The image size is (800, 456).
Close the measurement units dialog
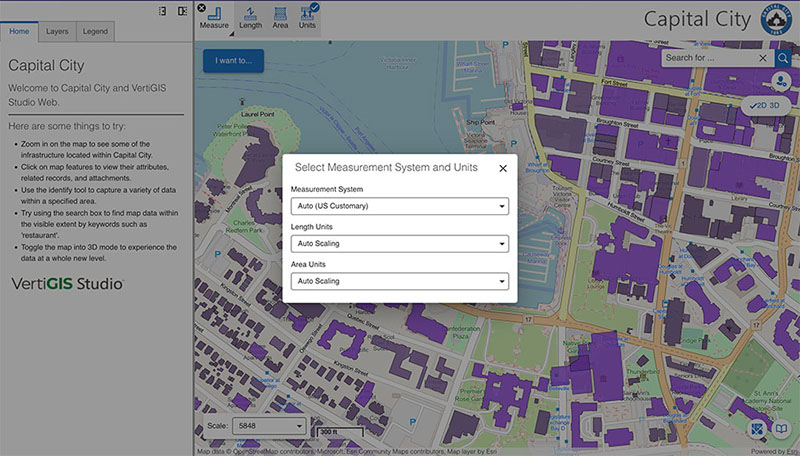pyautogui.click(x=503, y=168)
